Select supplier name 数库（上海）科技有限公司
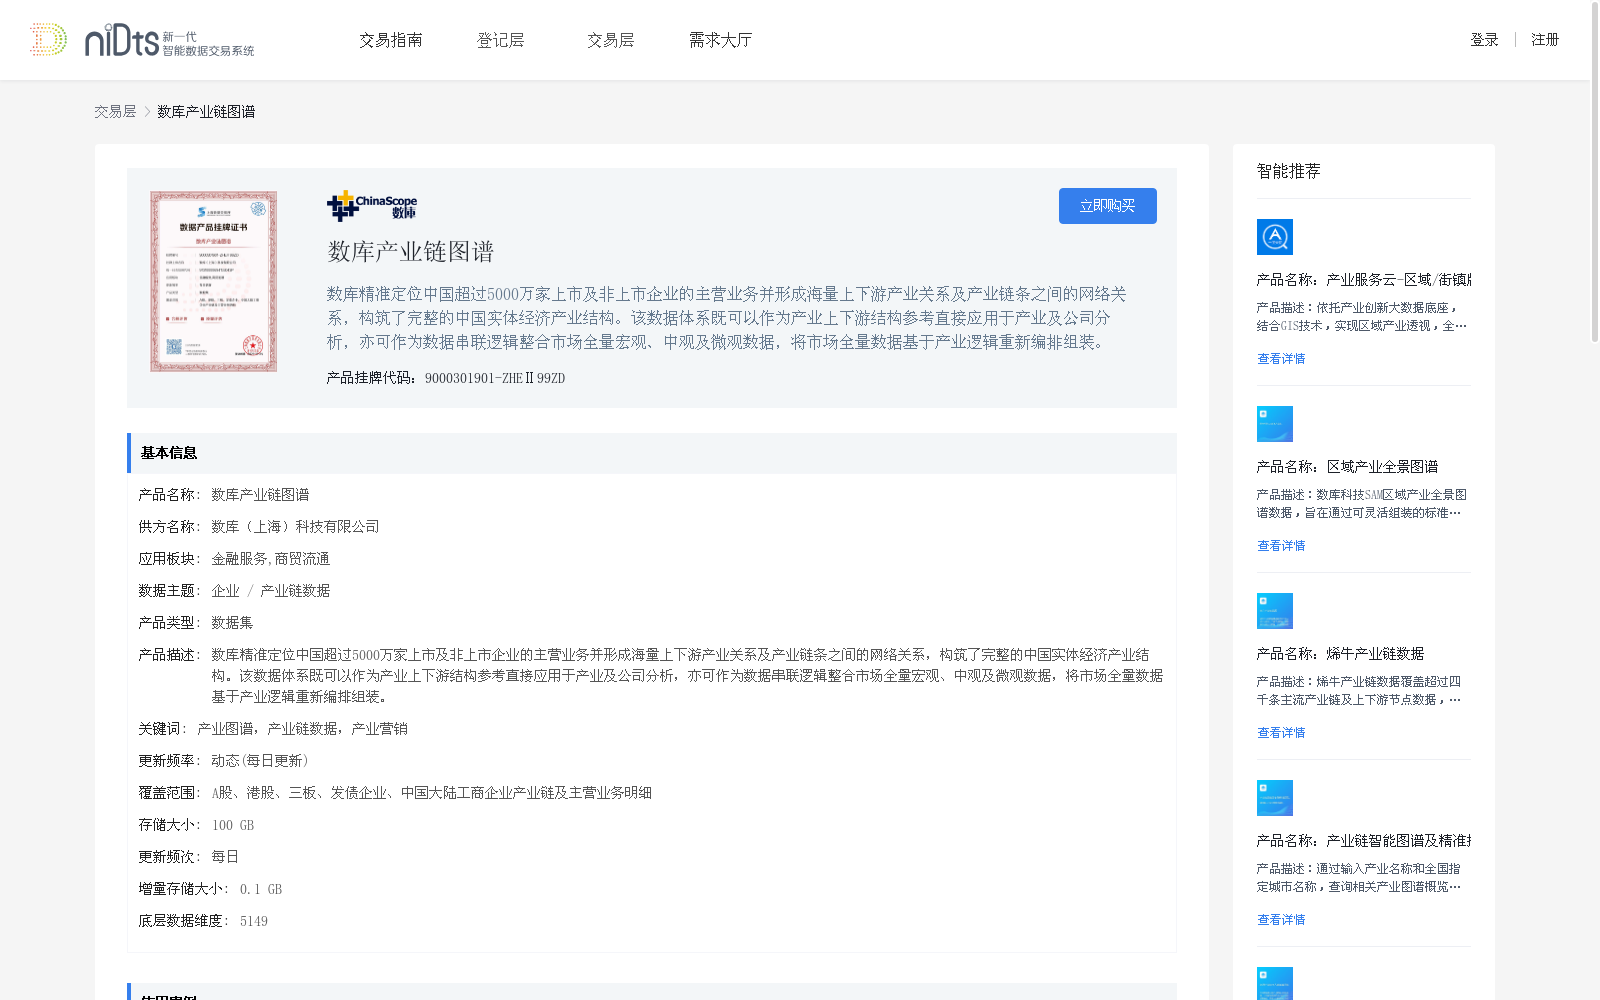1600x1000 pixels. tap(295, 527)
